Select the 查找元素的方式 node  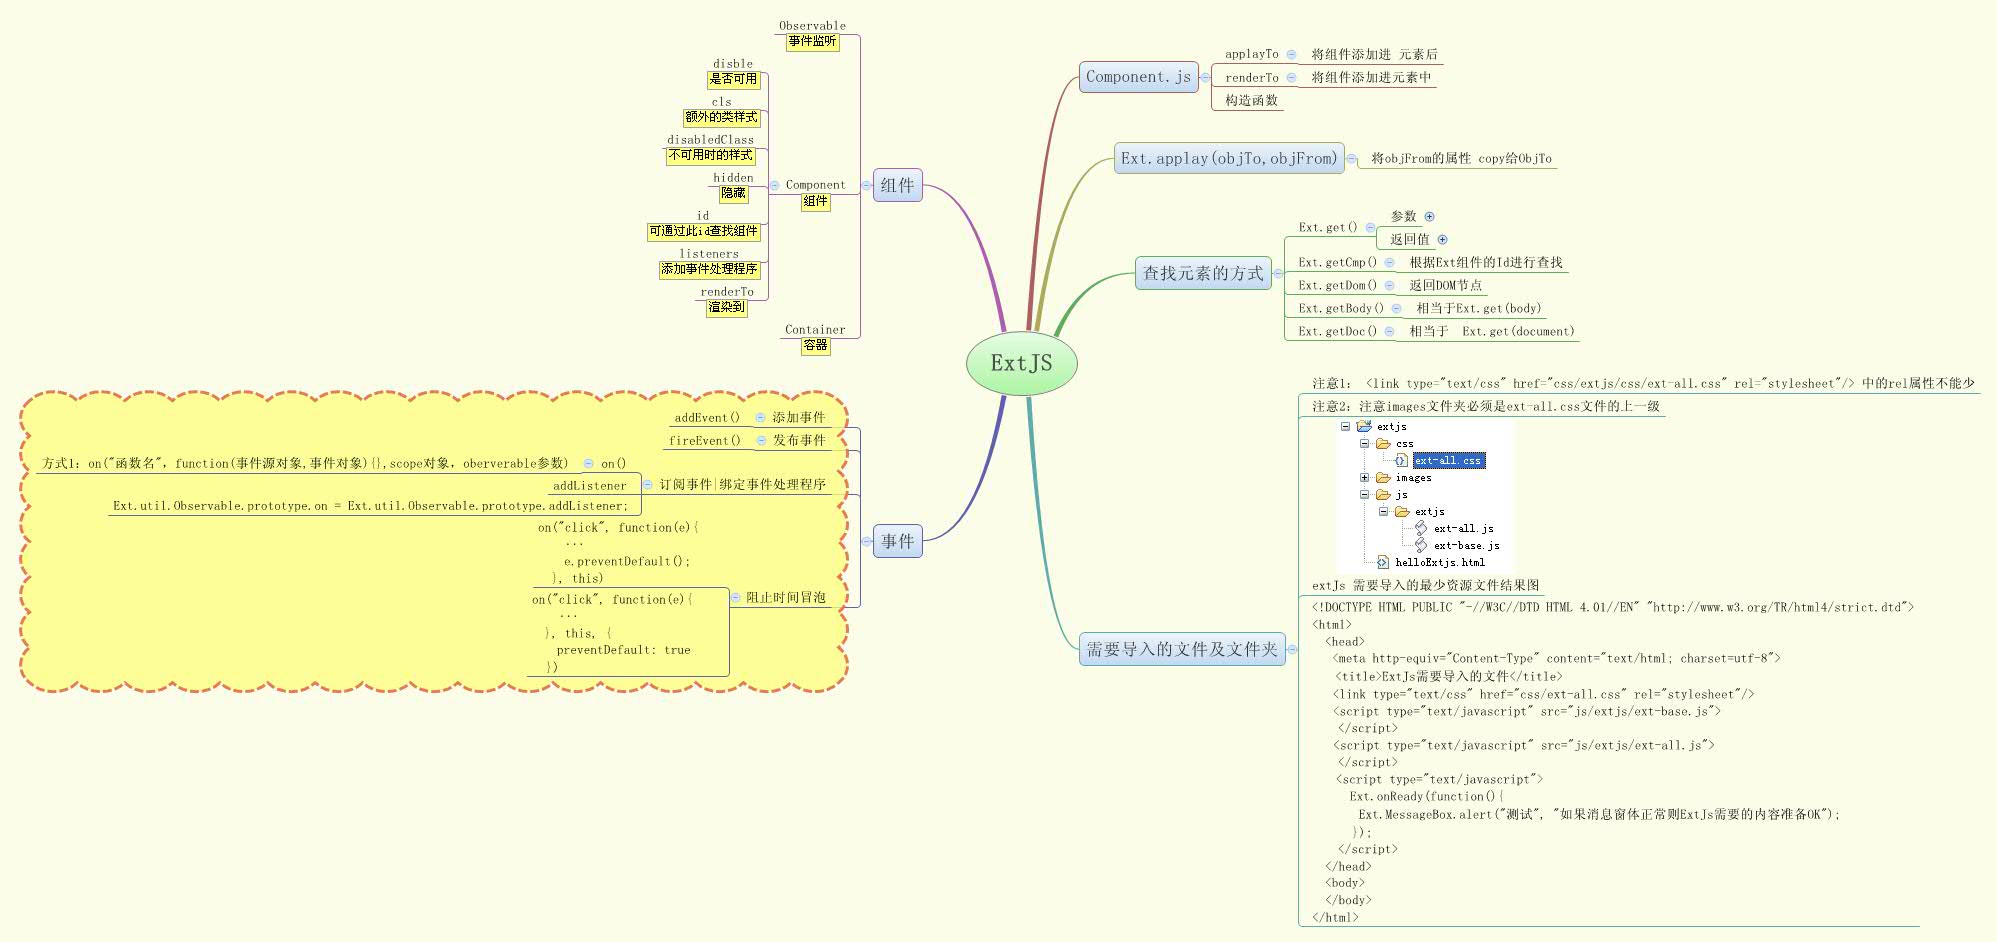click(1203, 274)
